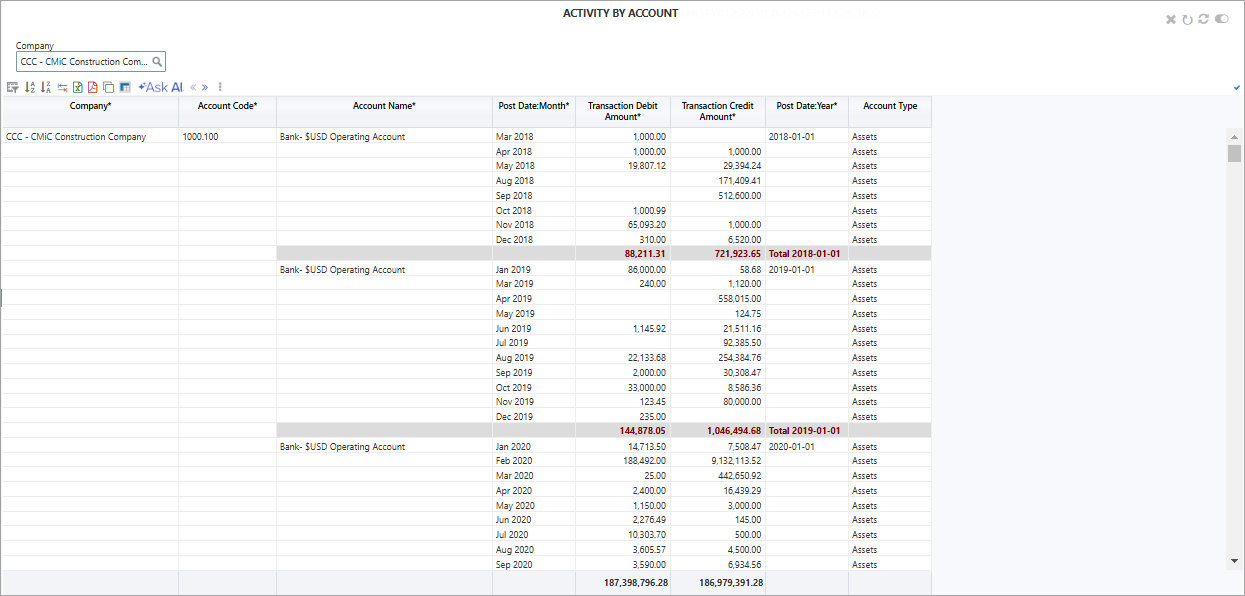Go to next page double-arrow
Viewport: 1245px width, 596px height.
(x=205, y=87)
